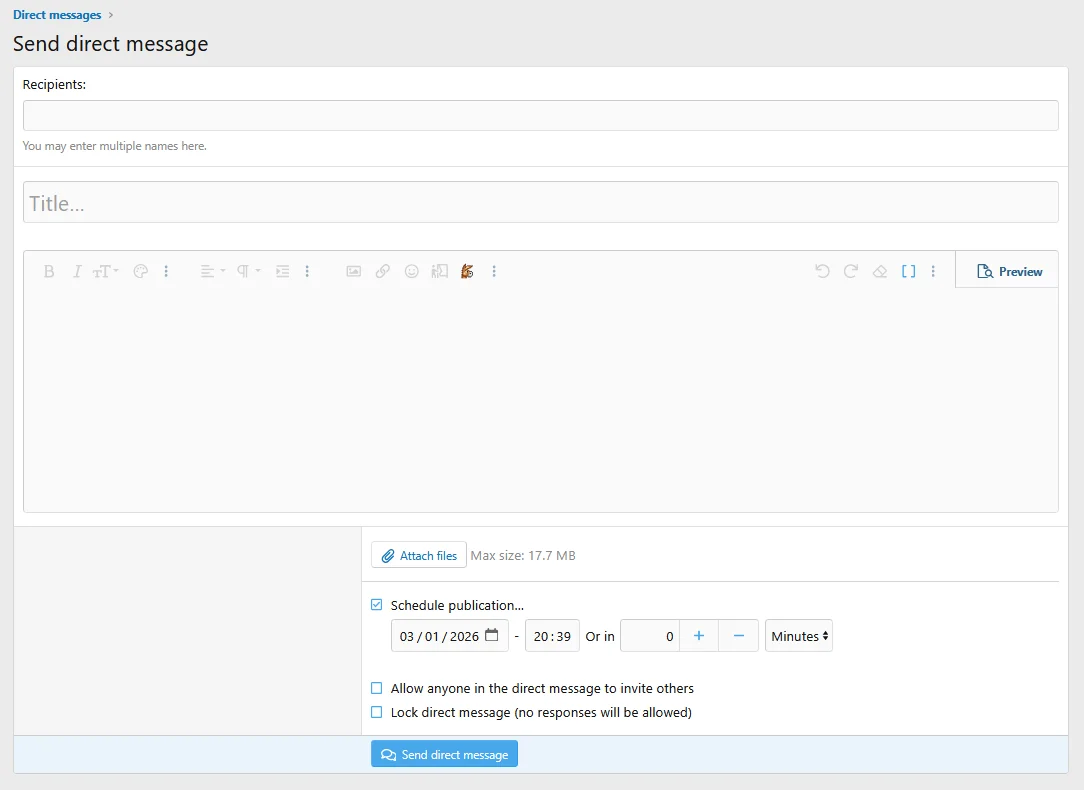Insert an image into the message
The height and width of the screenshot is (790, 1084).
(353, 271)
